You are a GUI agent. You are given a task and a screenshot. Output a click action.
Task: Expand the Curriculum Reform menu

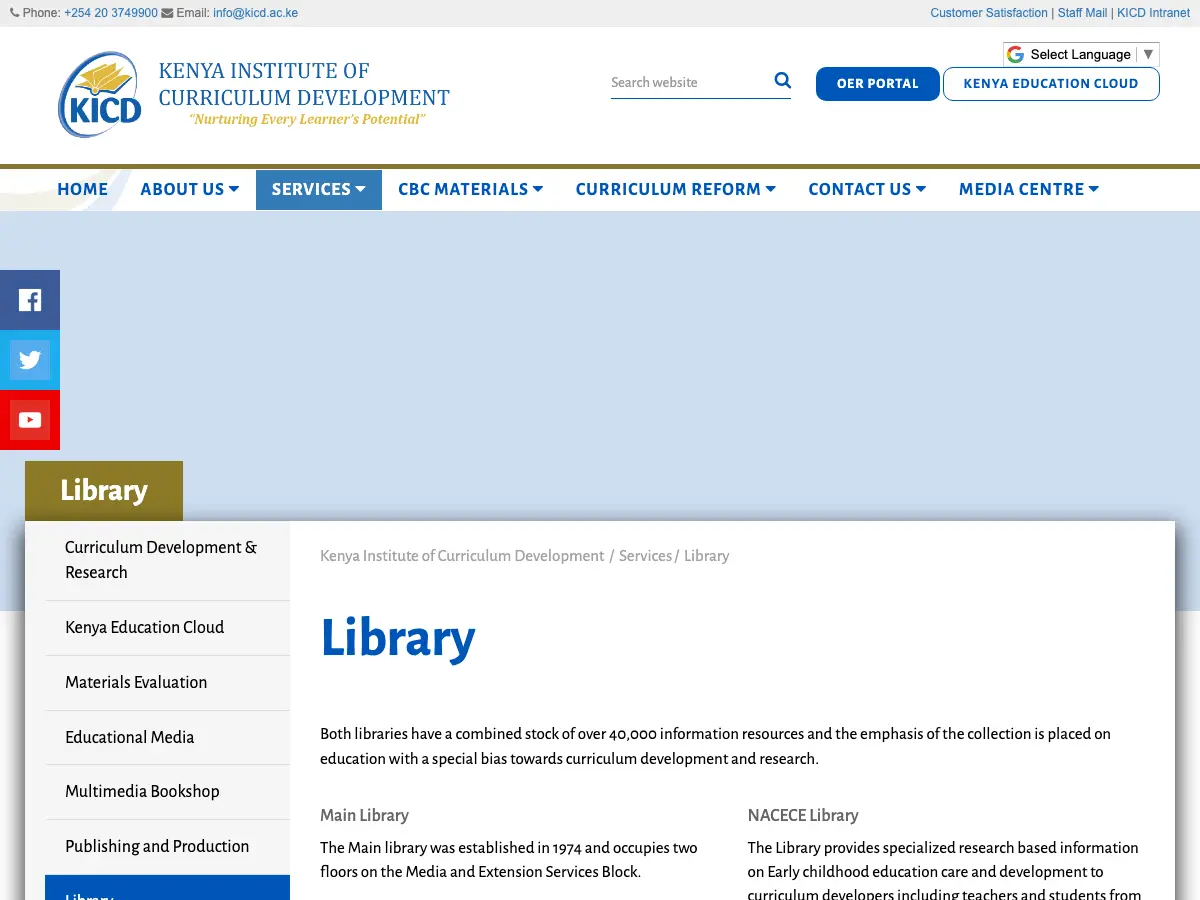tap(675, 189)
